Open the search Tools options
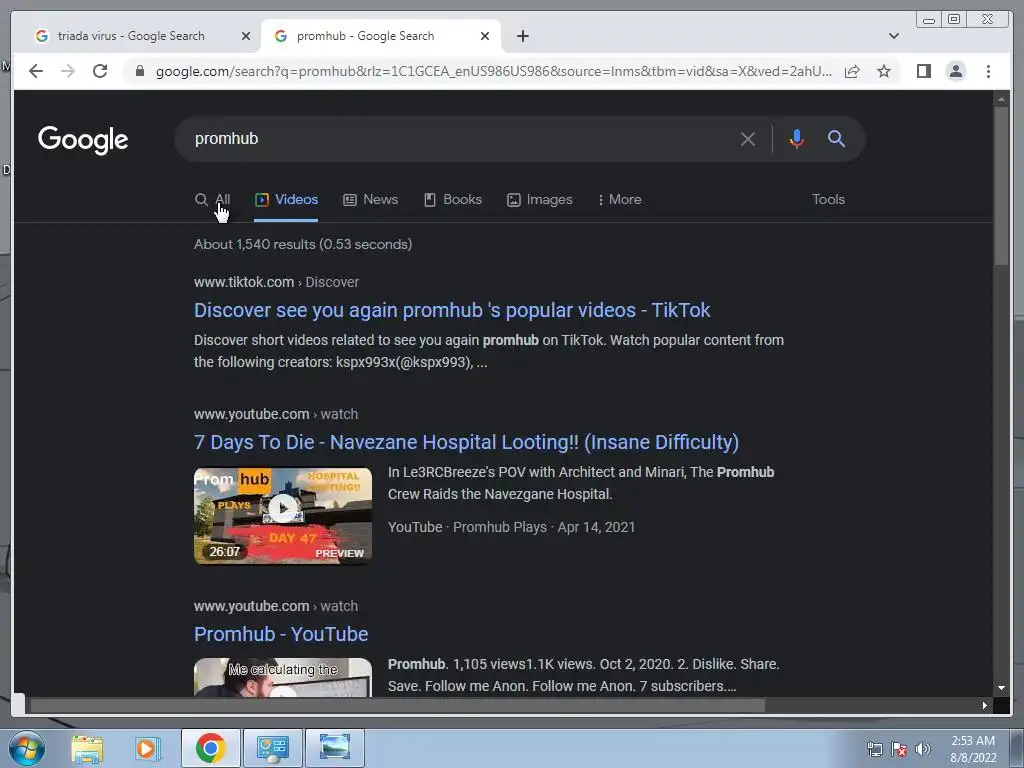1024x768 pixels. [x=828, y=199]
